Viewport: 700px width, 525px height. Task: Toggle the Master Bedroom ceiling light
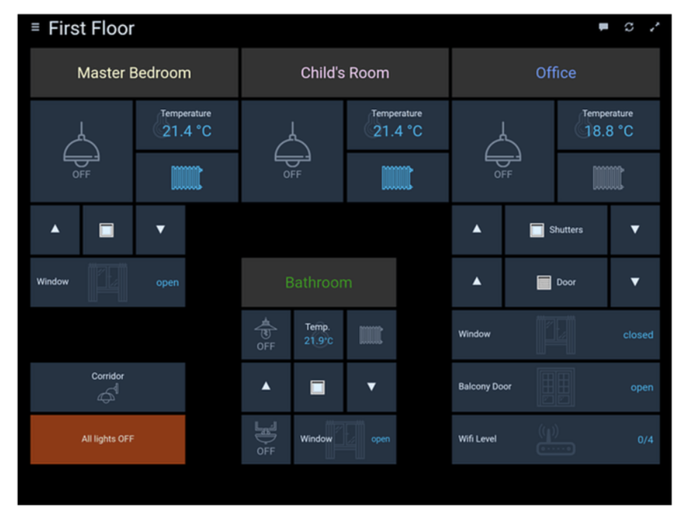pos(81,151)
